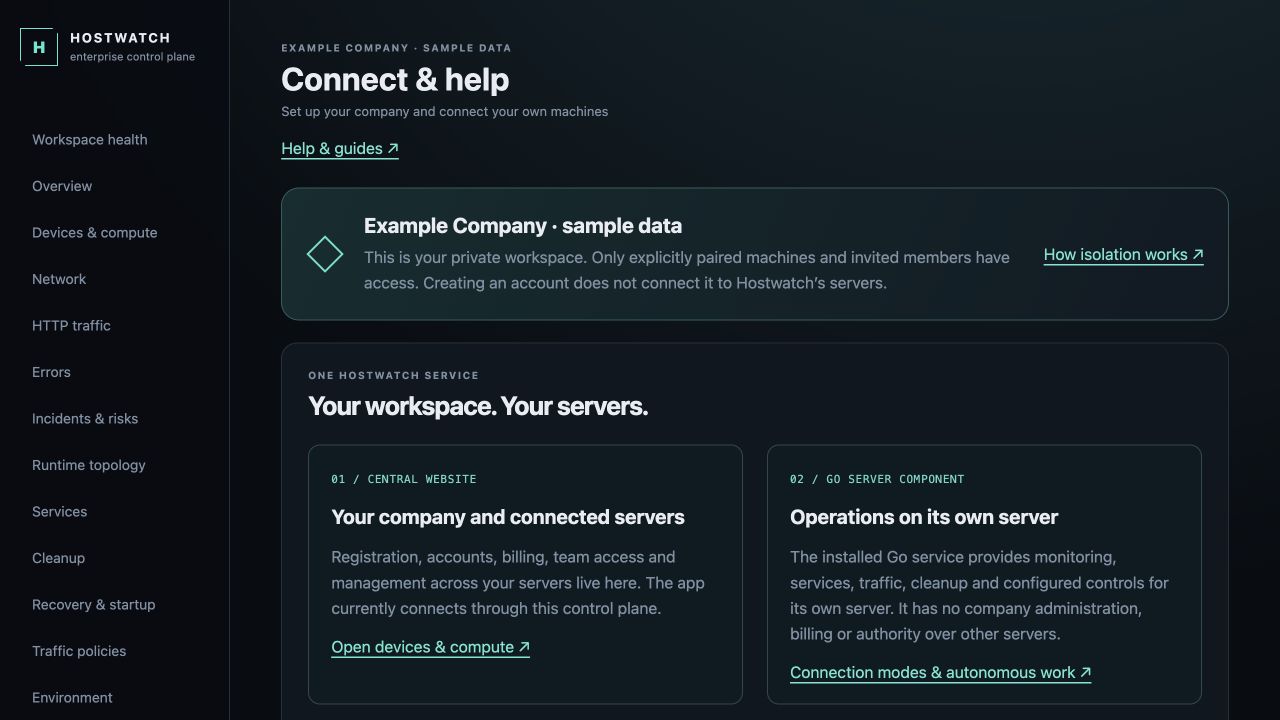The image size is (1280, 720).
Task: Click the diamond icon in Example Company banner
Action: tap(325, 254)
